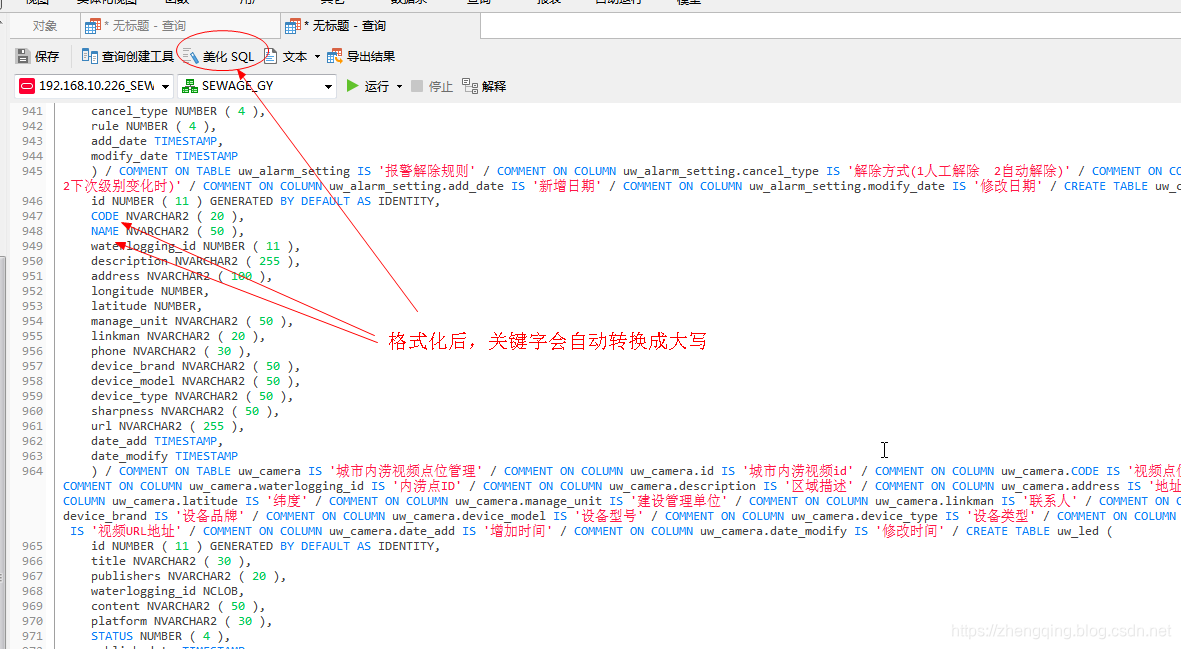Expand the 文本 dropdown arrow

317,56
